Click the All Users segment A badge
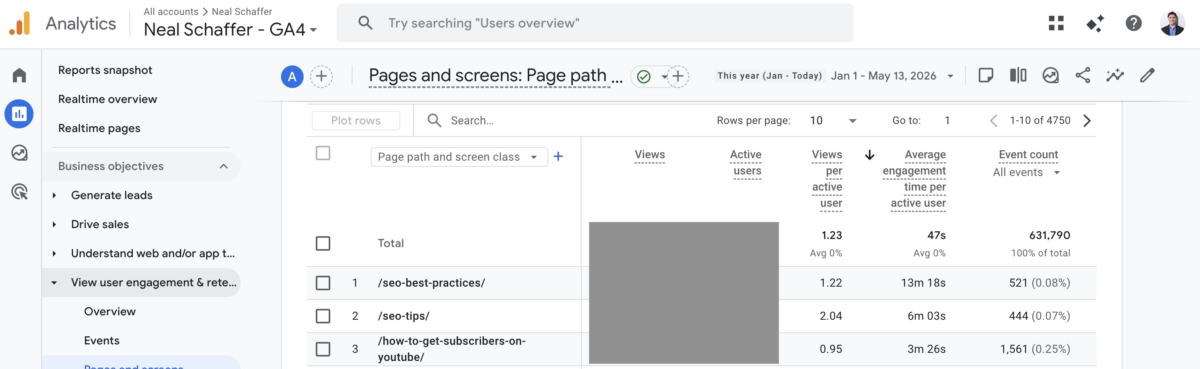The height and width of the screenshot is (369, 1200). coord(292,76)
